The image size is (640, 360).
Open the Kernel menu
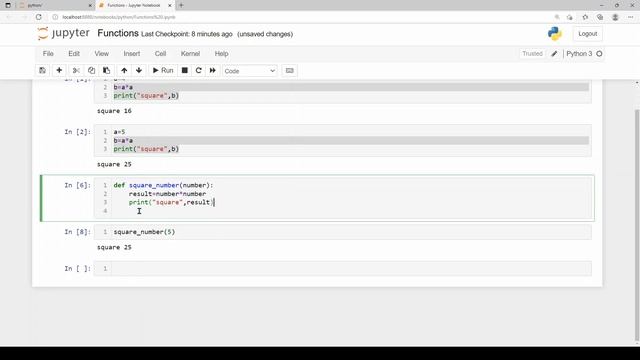[190, 53]
